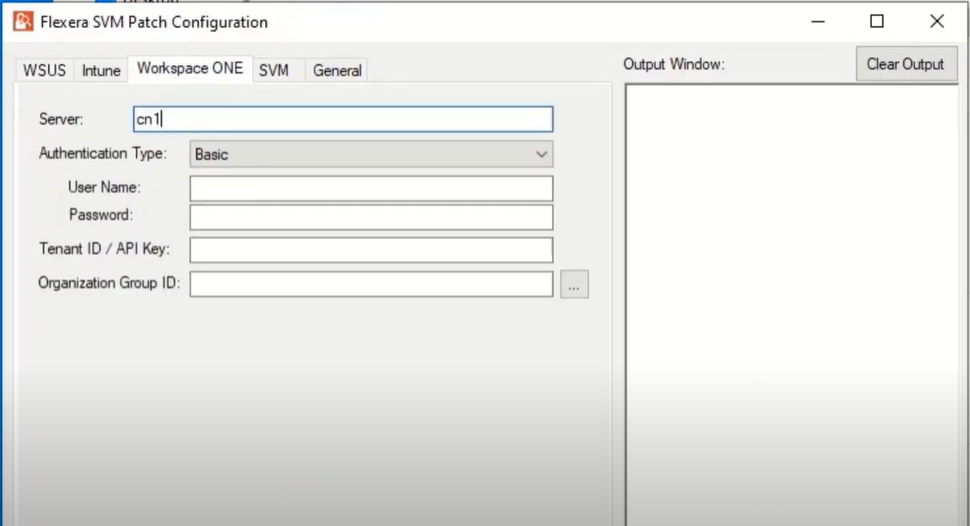Click inside the Output Window text area

pyautogui.click(x=792, y=304)
